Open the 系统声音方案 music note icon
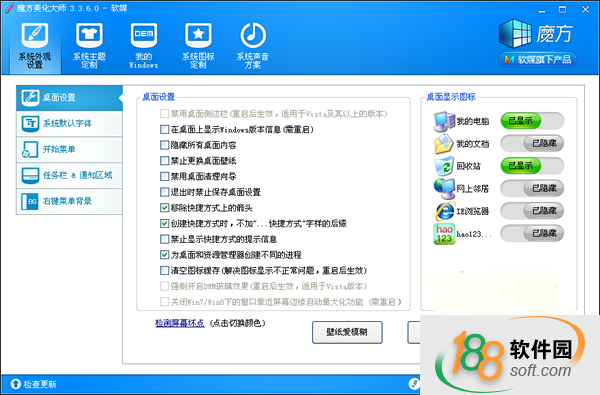The image size is (600, 395). (253, 35)
